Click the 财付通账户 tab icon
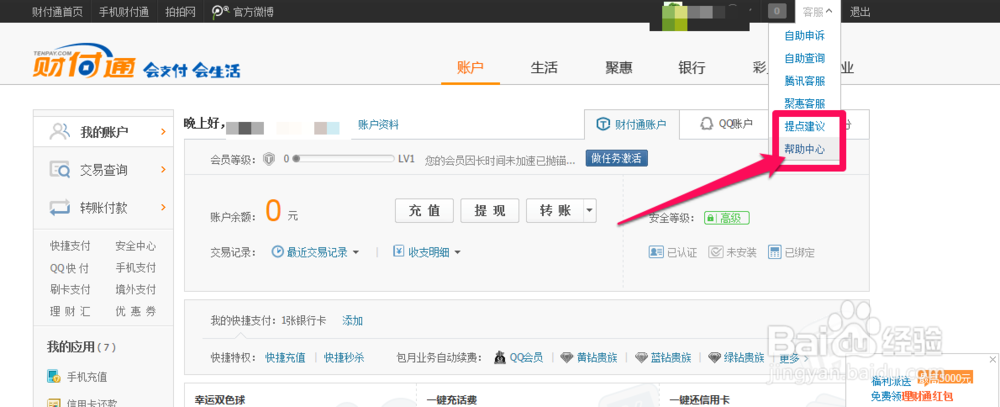Screen dimensions: 1000x407 (603, 124)
